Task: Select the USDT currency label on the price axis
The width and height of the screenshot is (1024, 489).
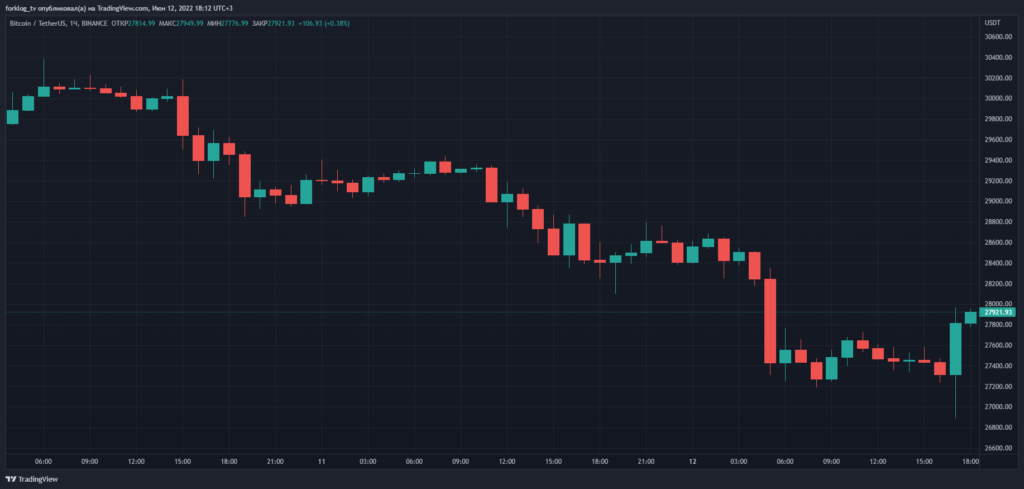Action: [x=993, y=21]
